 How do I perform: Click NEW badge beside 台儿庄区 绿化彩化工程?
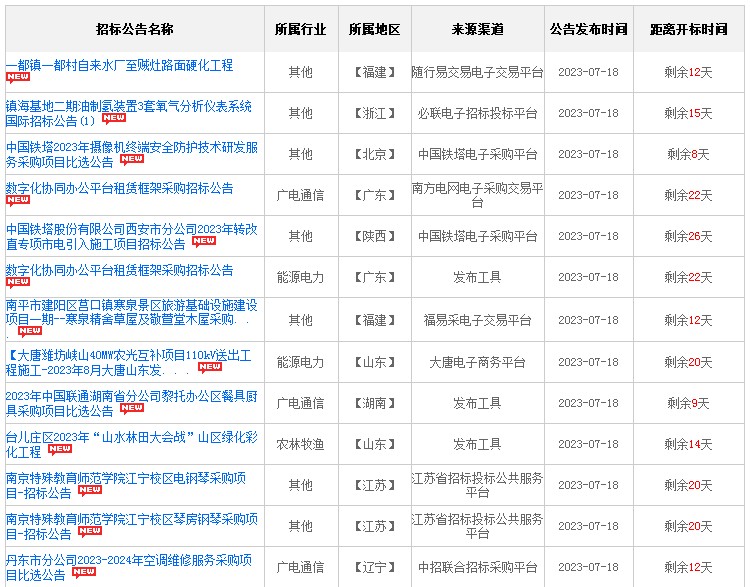point(60,450)
